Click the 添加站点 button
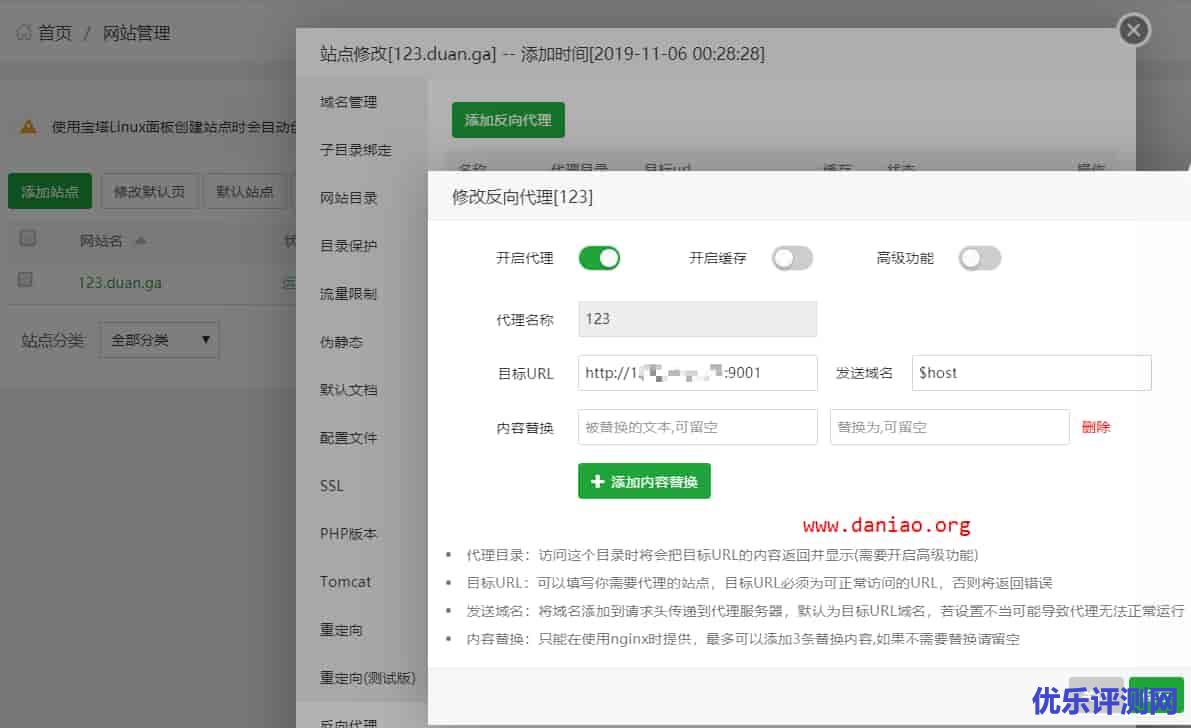Screen dimensions: 1191x728 (x=49, y=190)
